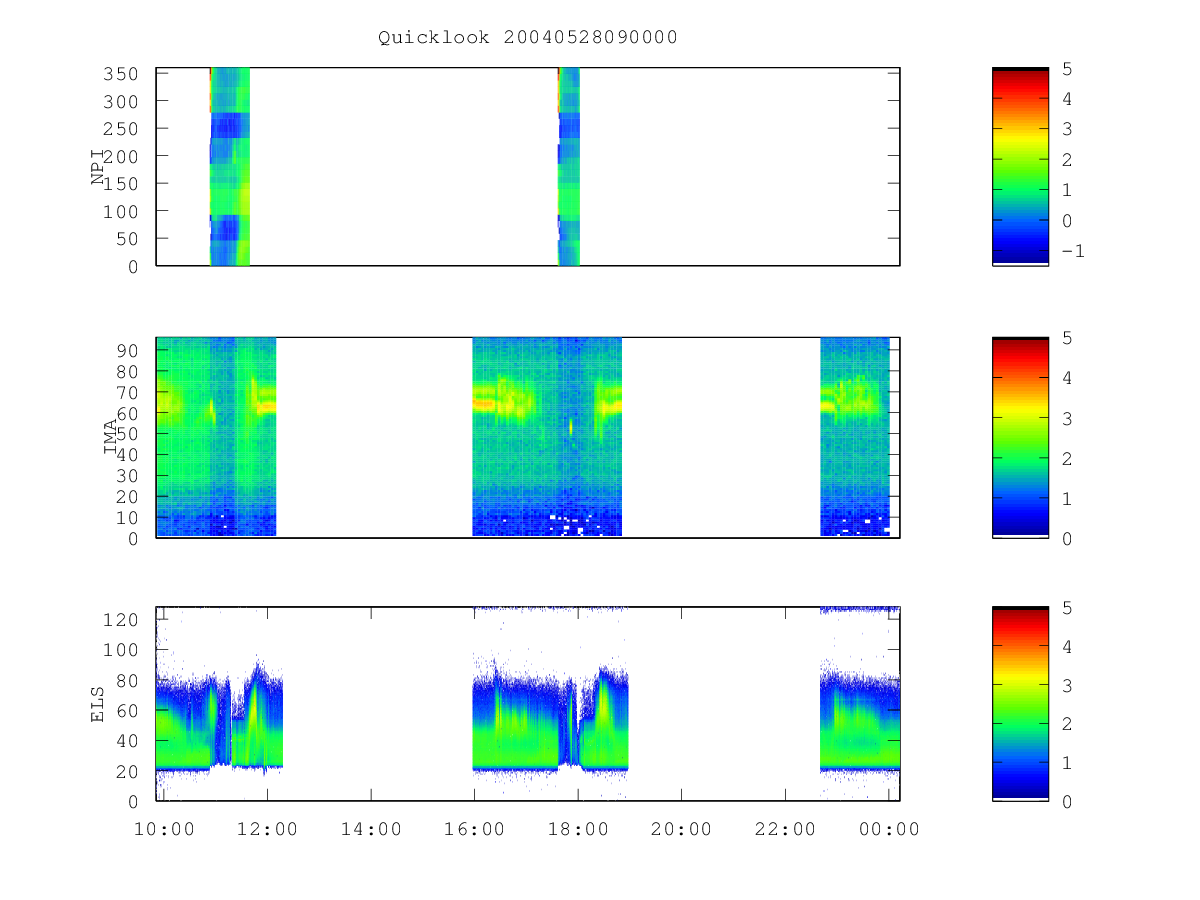Click the 22:00 time axis label

pos(785,829)
